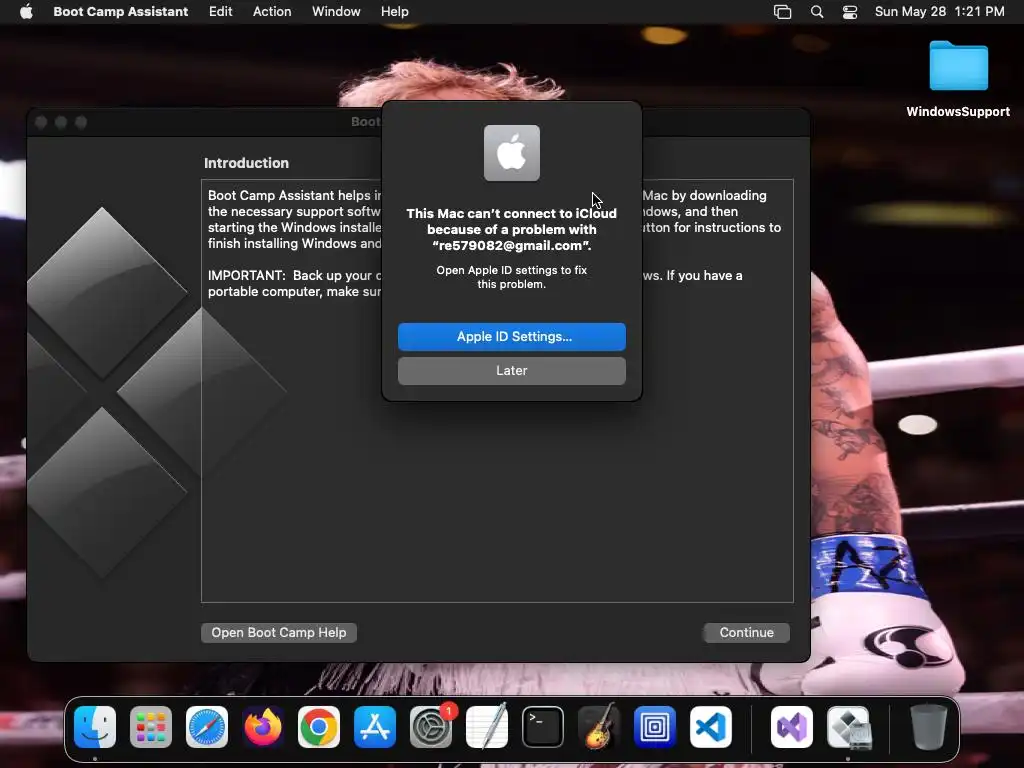
Task: Click Boot Camp Assistant Dock icon
Action: (848, 727)
